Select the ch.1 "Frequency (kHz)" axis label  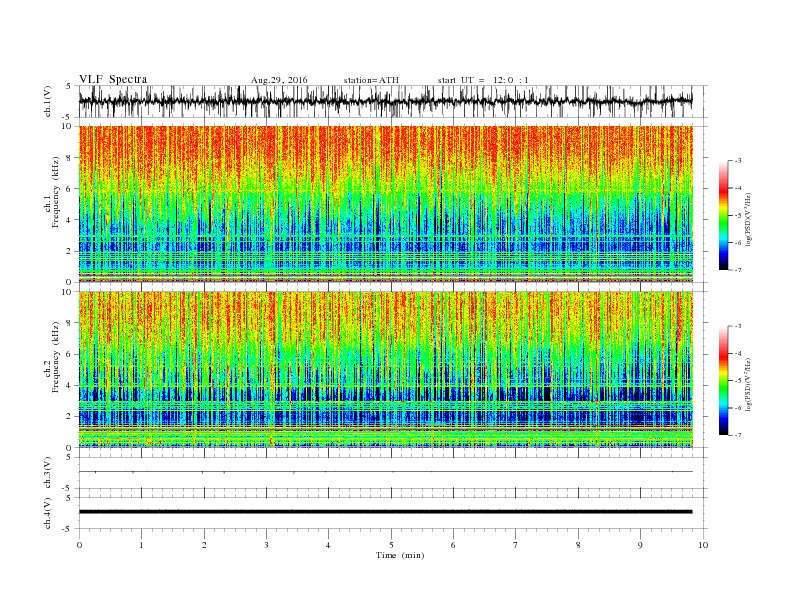(x=56, y=192)
